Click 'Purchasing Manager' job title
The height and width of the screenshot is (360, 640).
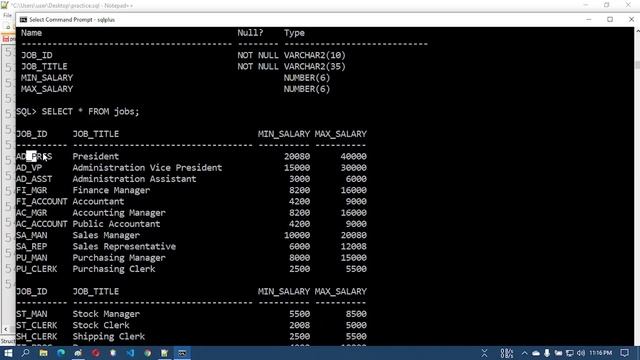tap(119, 258)
